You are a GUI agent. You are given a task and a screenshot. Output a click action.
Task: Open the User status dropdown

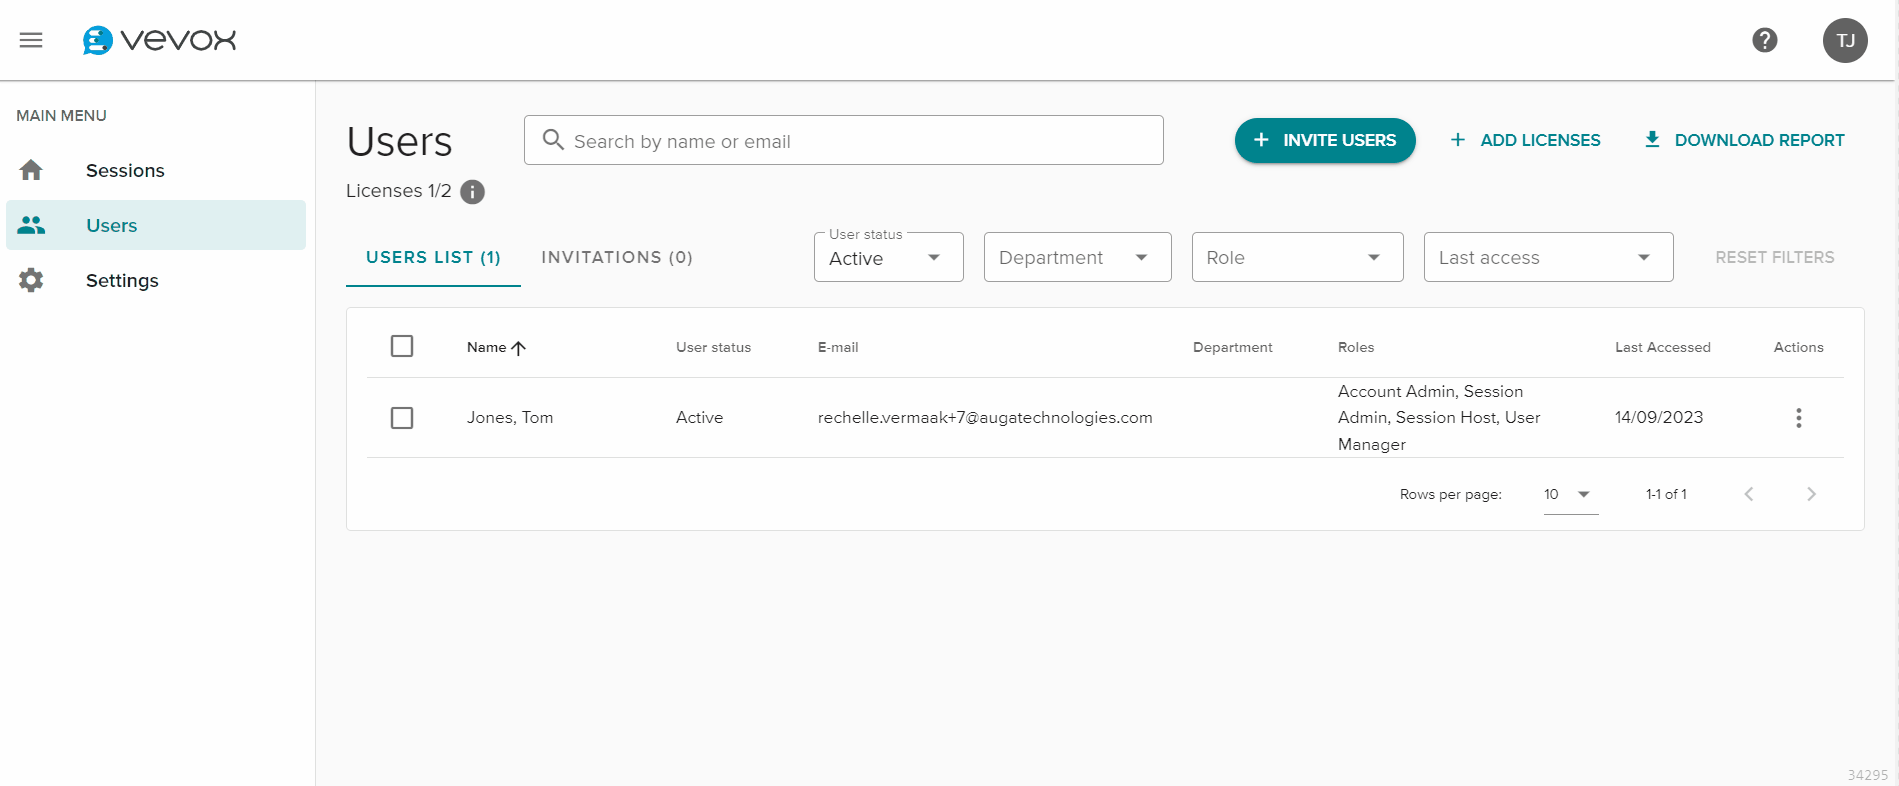click(888, 258)
